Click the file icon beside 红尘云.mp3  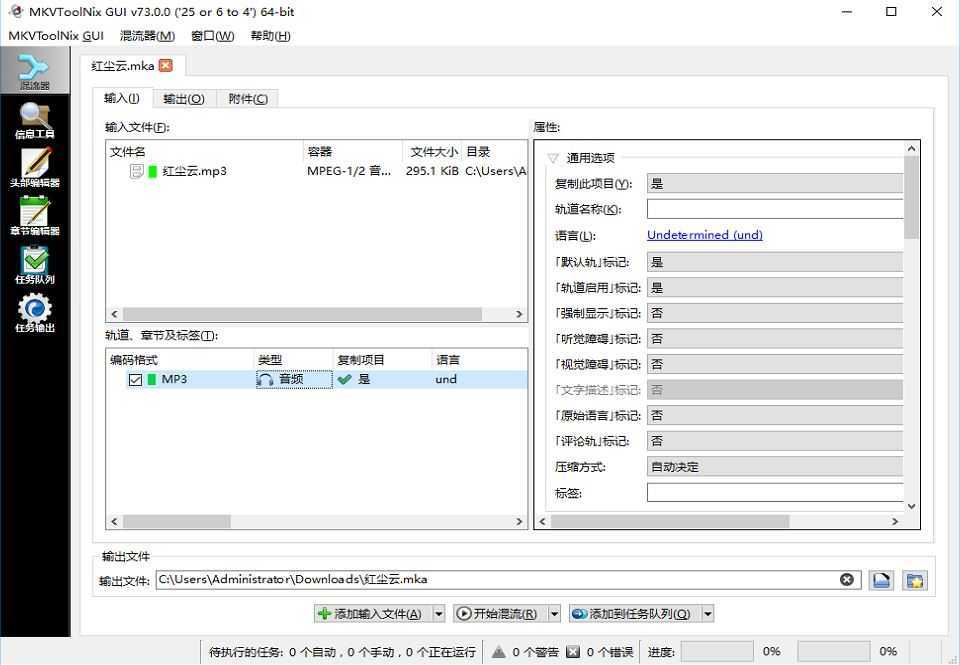coord(136,171)
